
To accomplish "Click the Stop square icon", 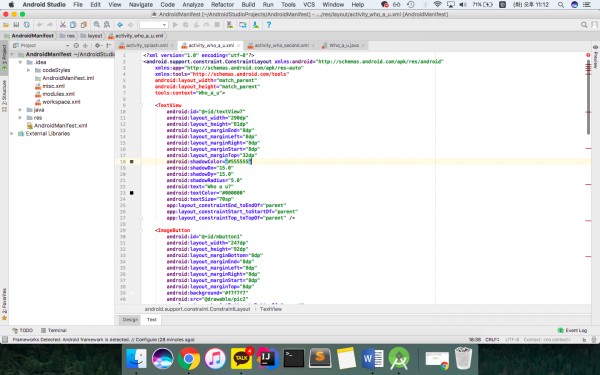I will 217,25.
